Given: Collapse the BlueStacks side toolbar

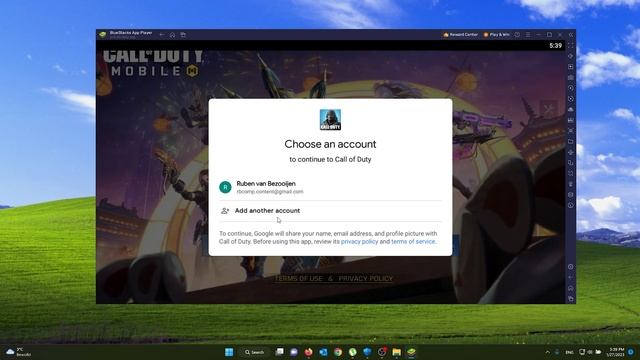Looking at the screenshot, I should tap(571, 35).
